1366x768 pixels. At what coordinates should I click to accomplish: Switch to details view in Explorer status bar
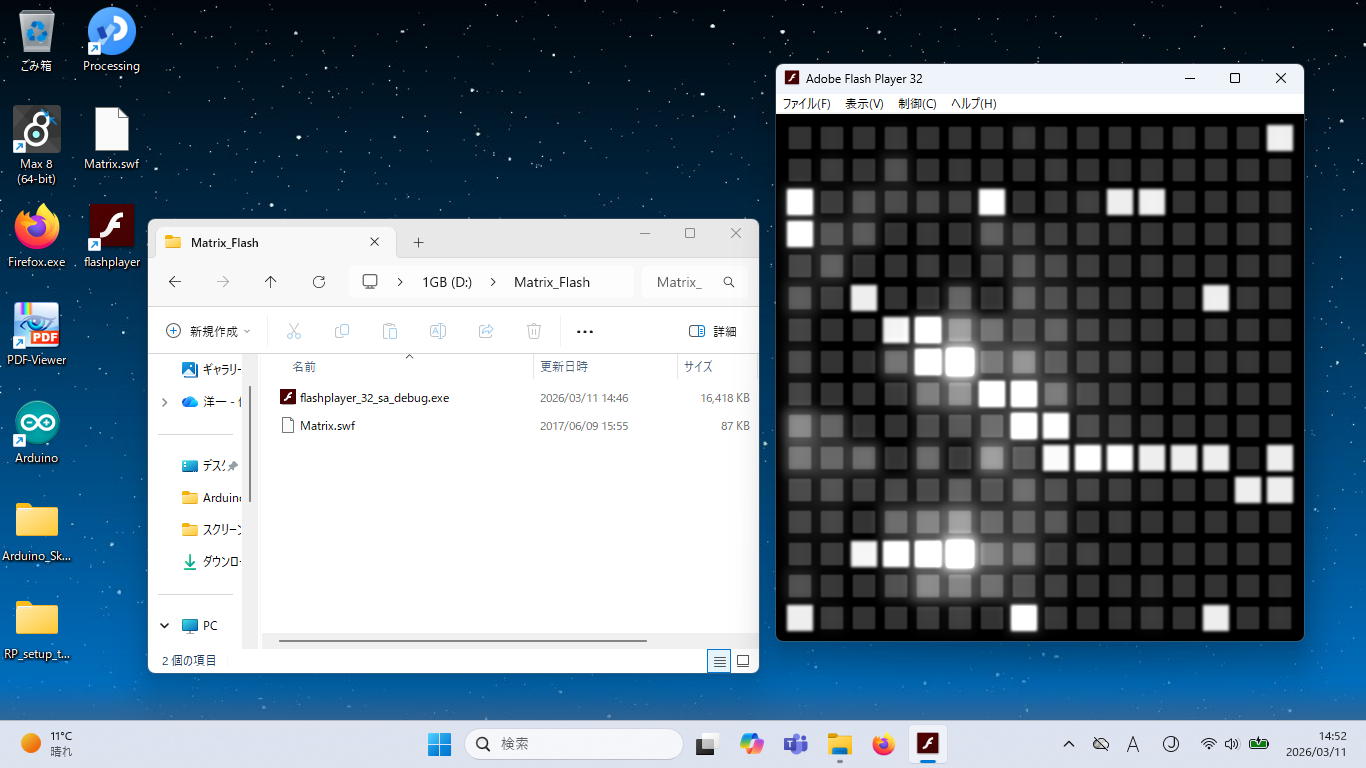coord(719,661)
